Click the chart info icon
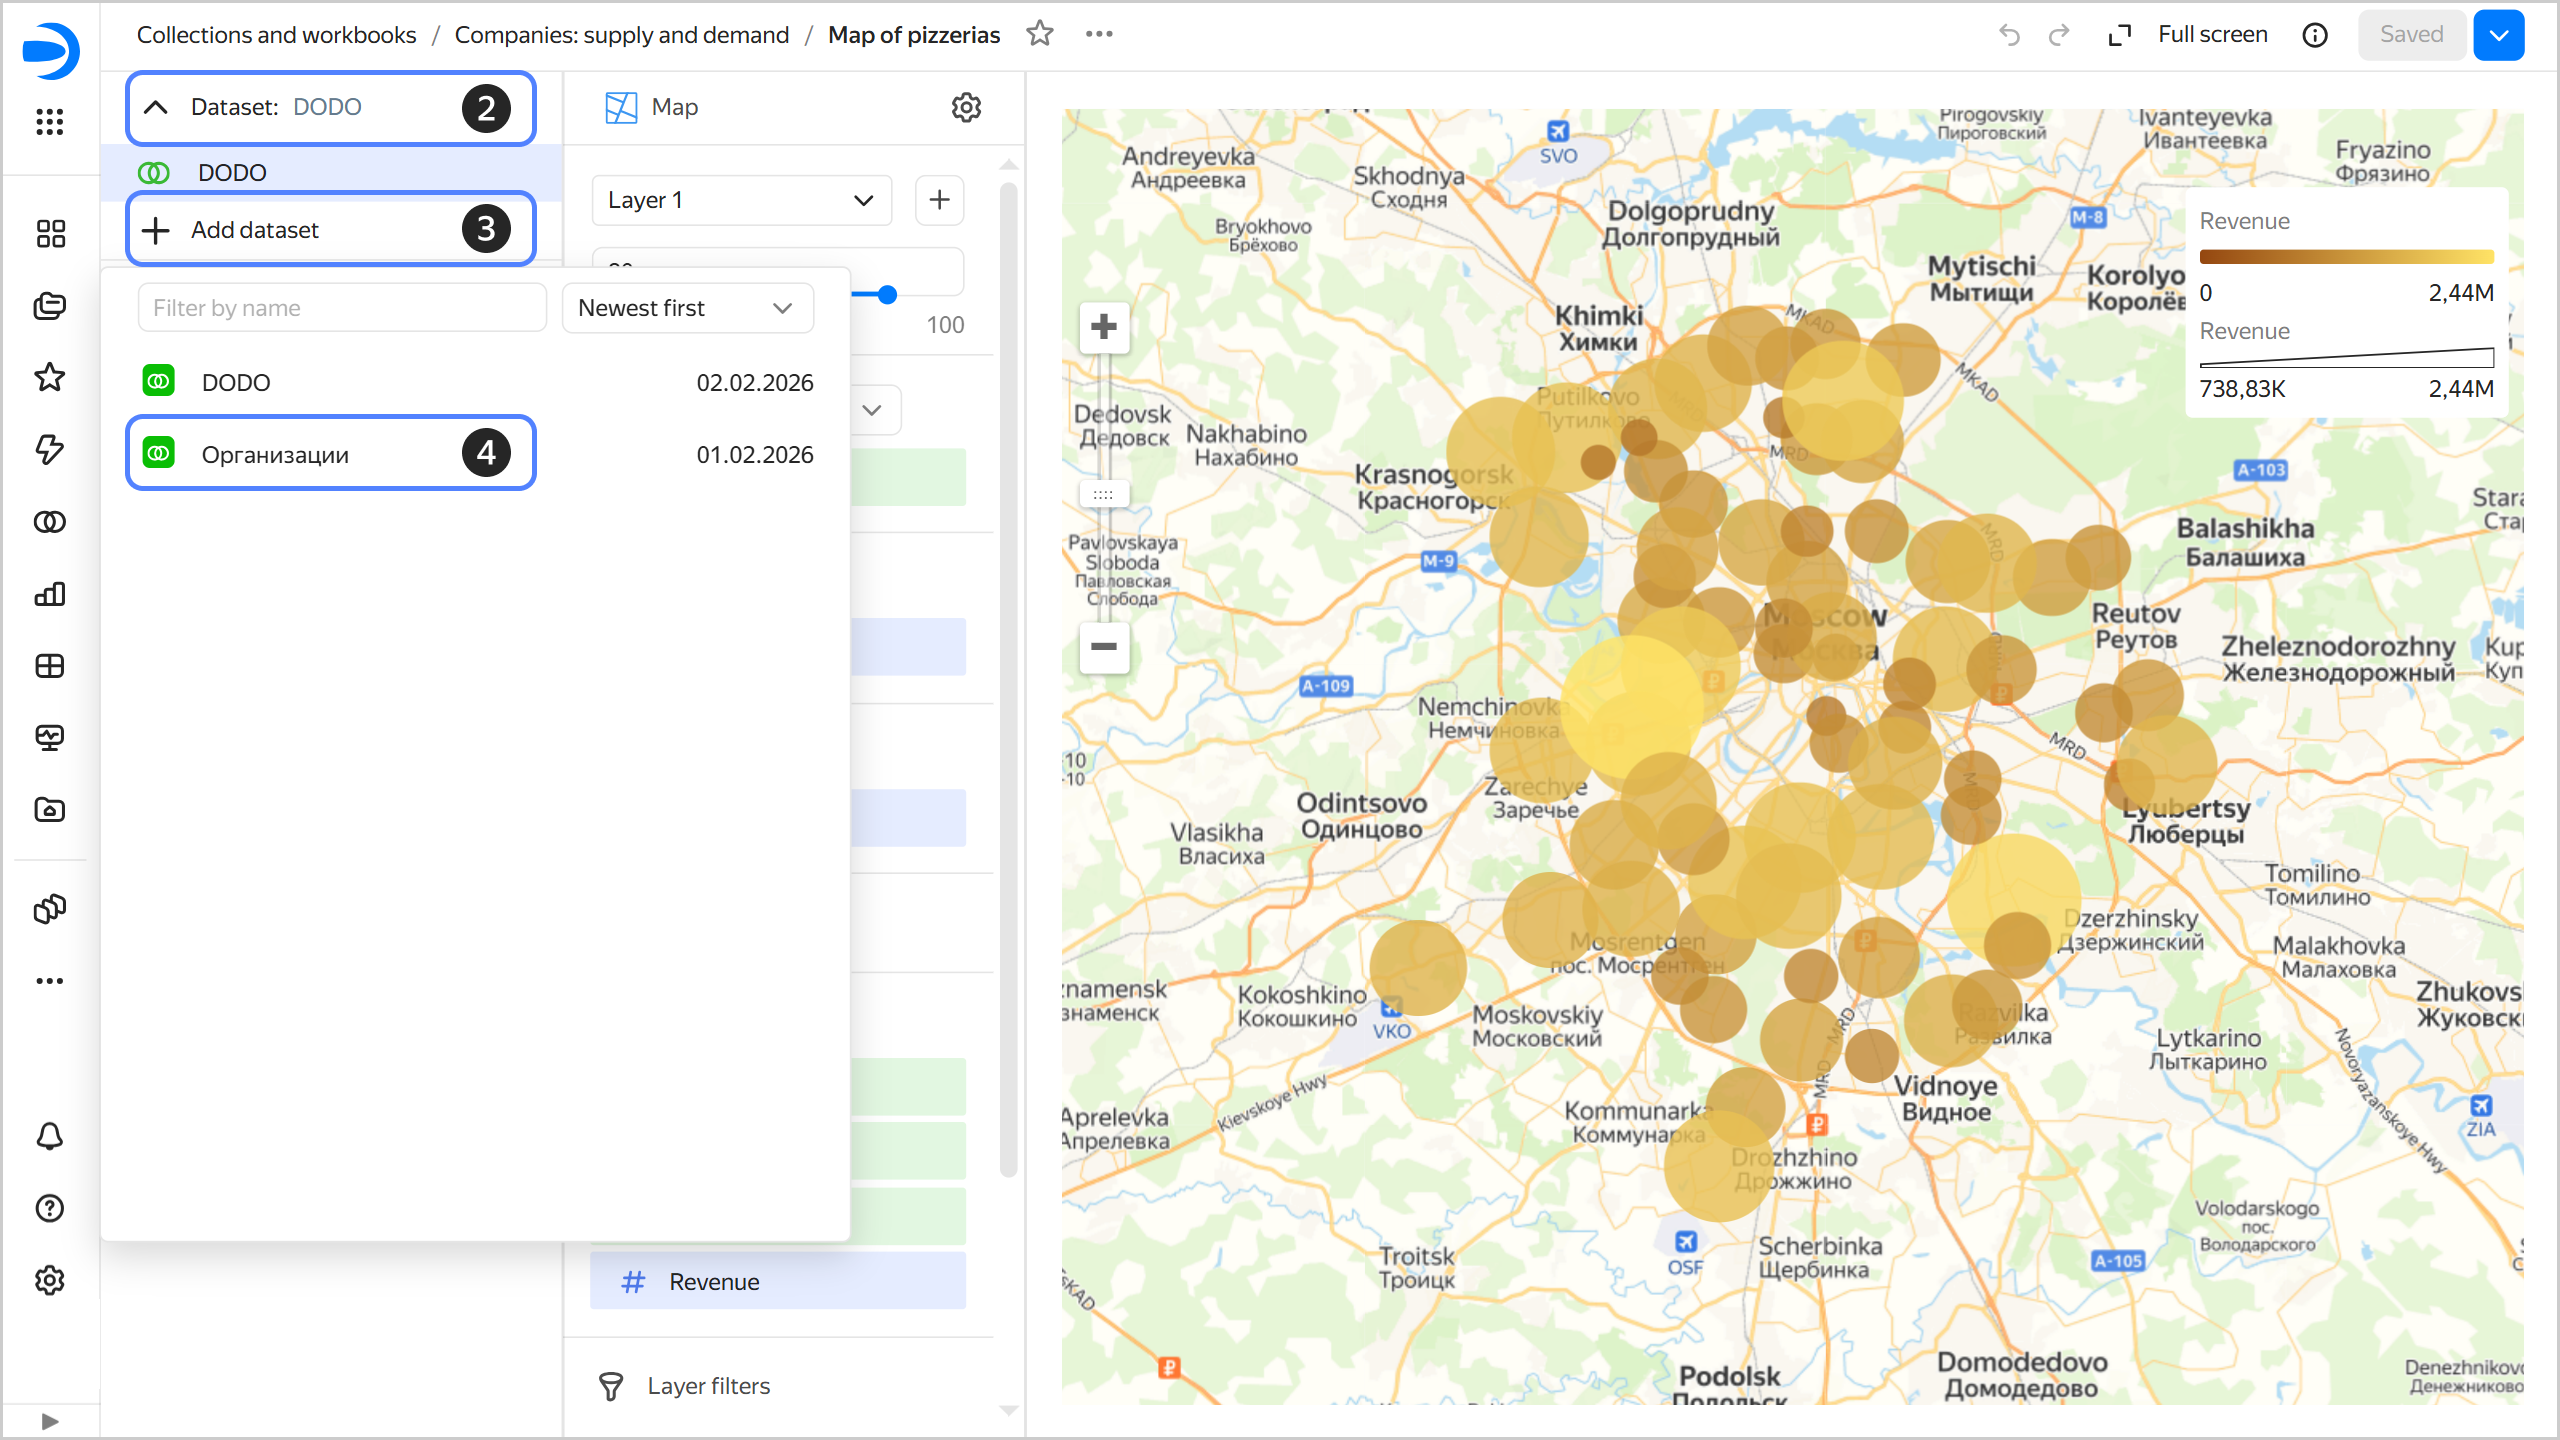2560x1440 pixels. [2314, 35]
